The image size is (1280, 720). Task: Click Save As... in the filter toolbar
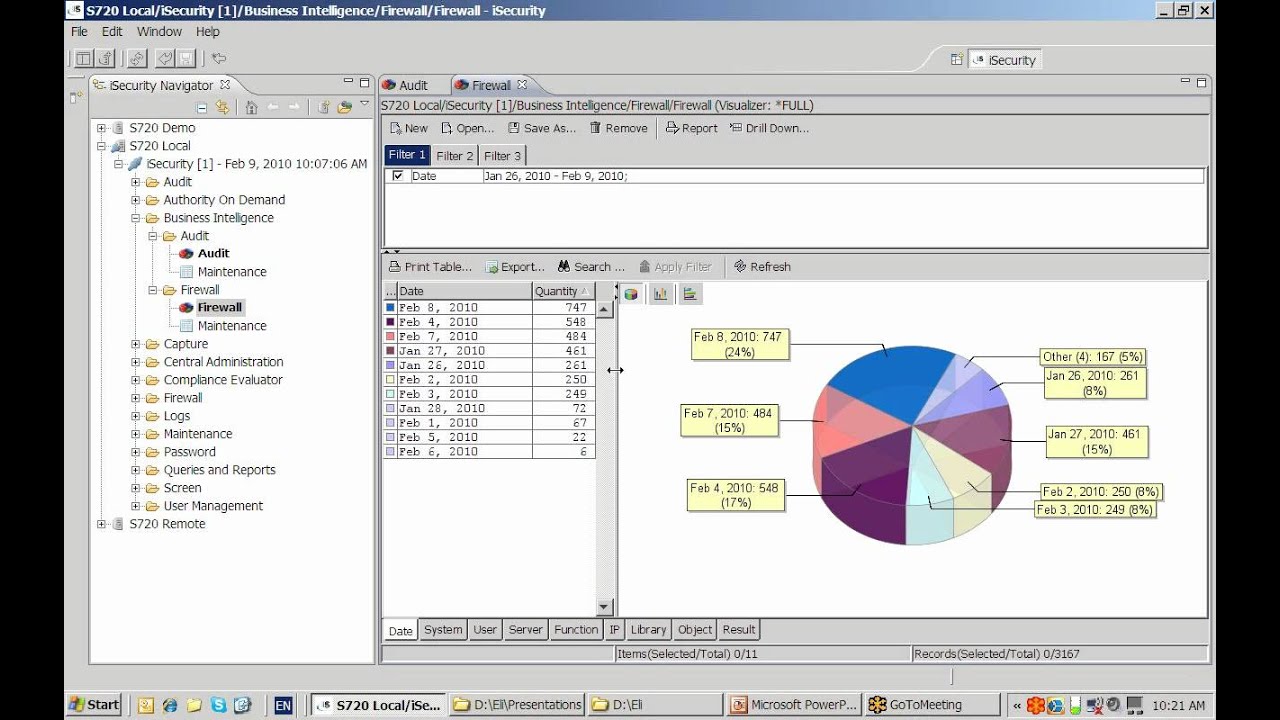point(542,128)
